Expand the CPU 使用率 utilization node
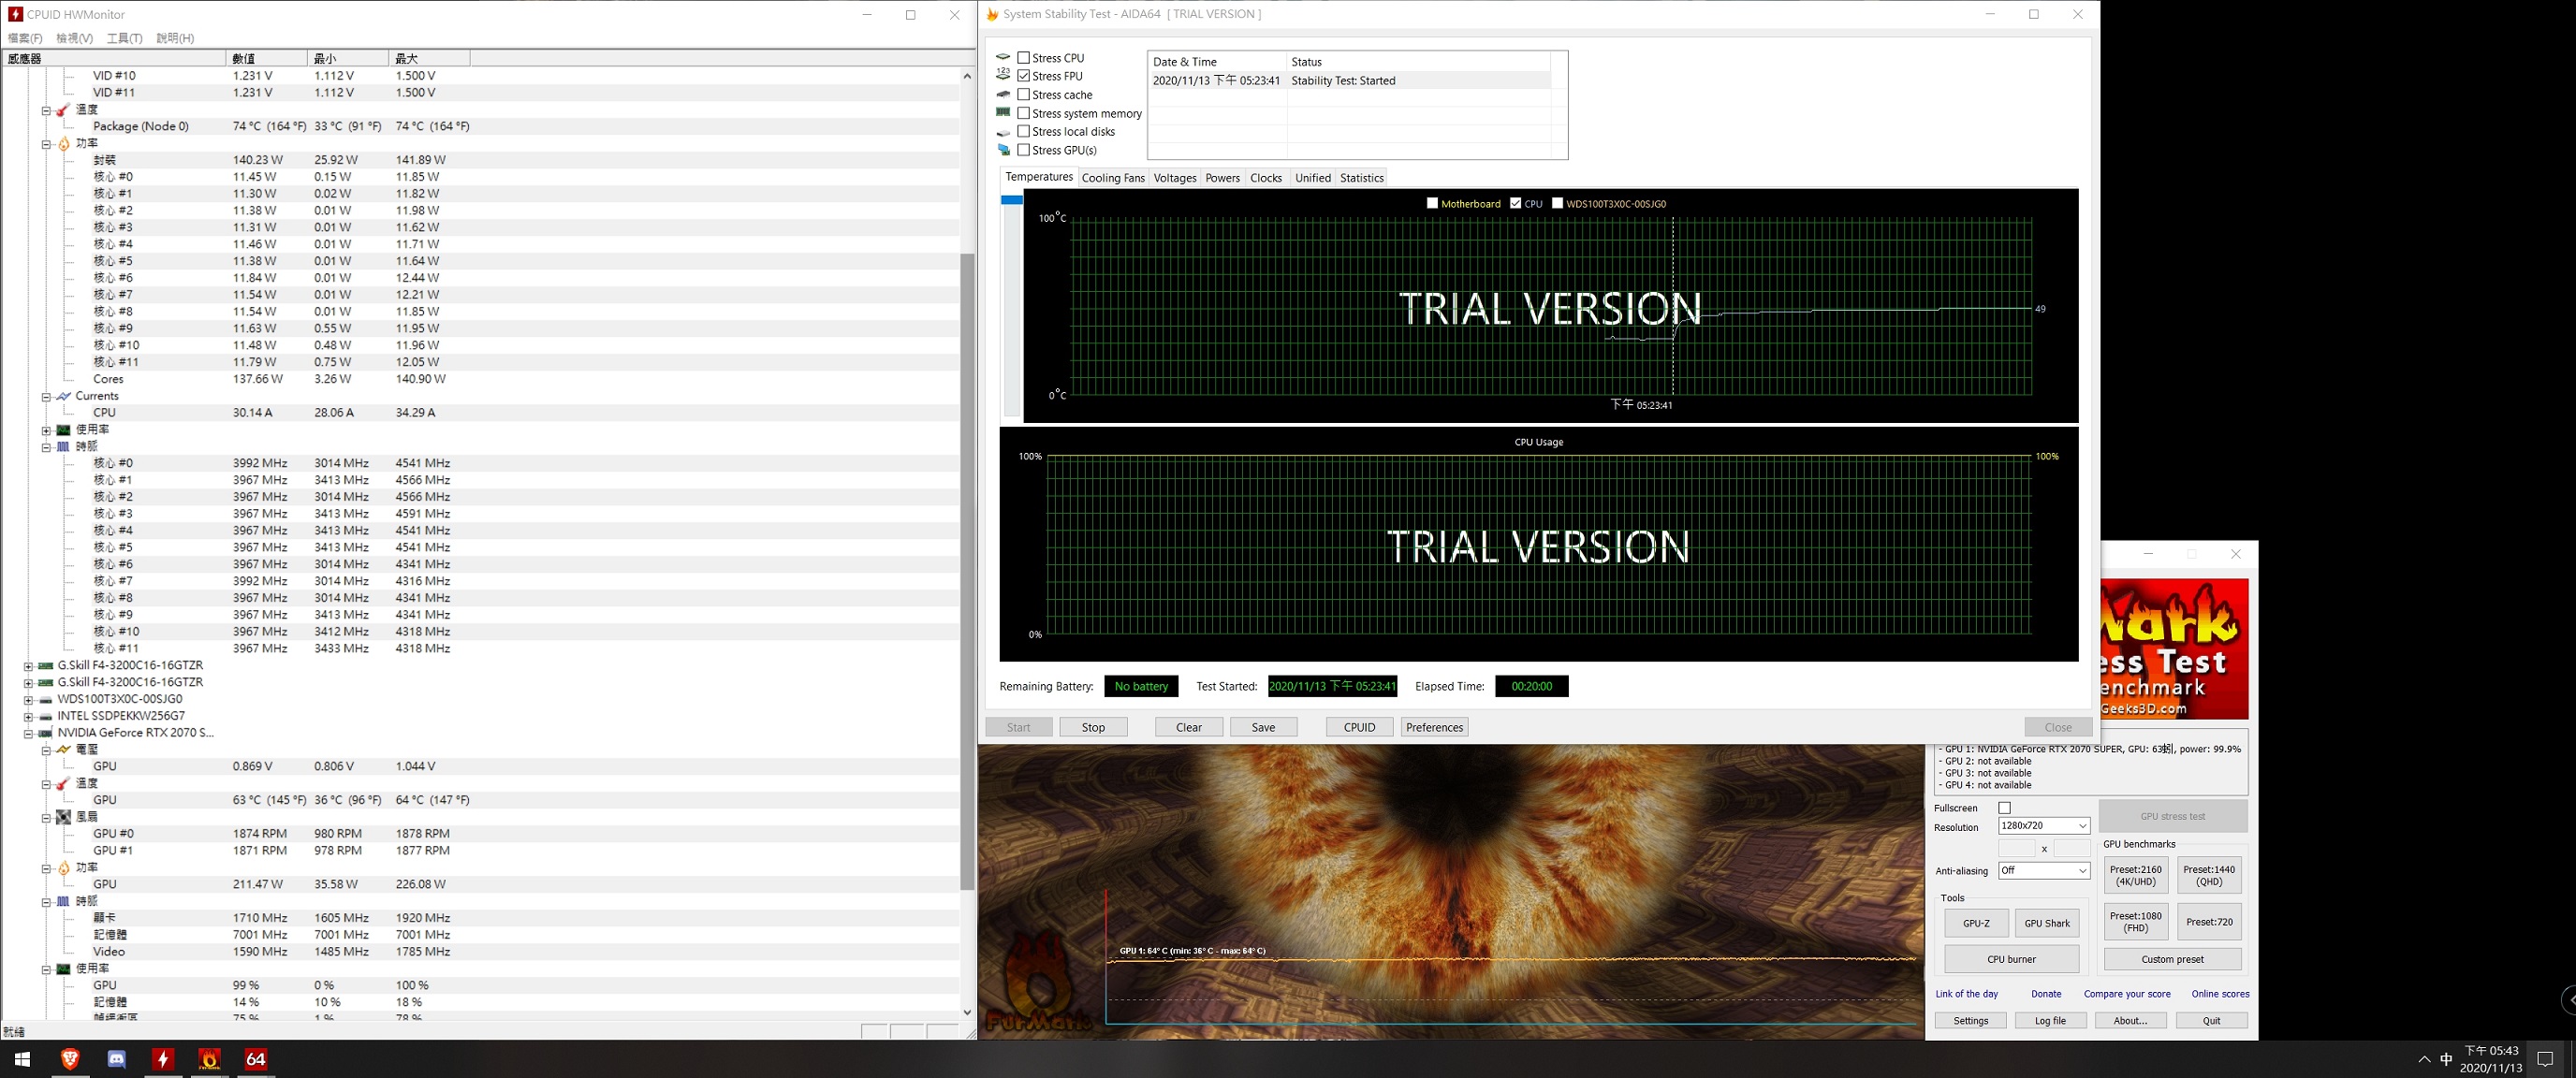 (x=46, y=430)
